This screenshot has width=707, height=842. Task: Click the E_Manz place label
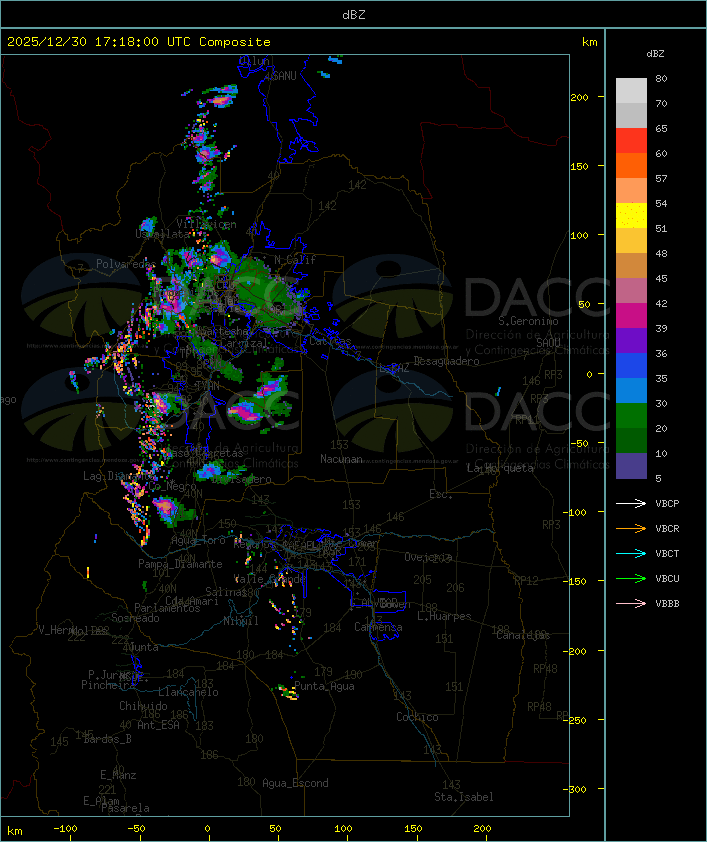(x=118, y=775)
